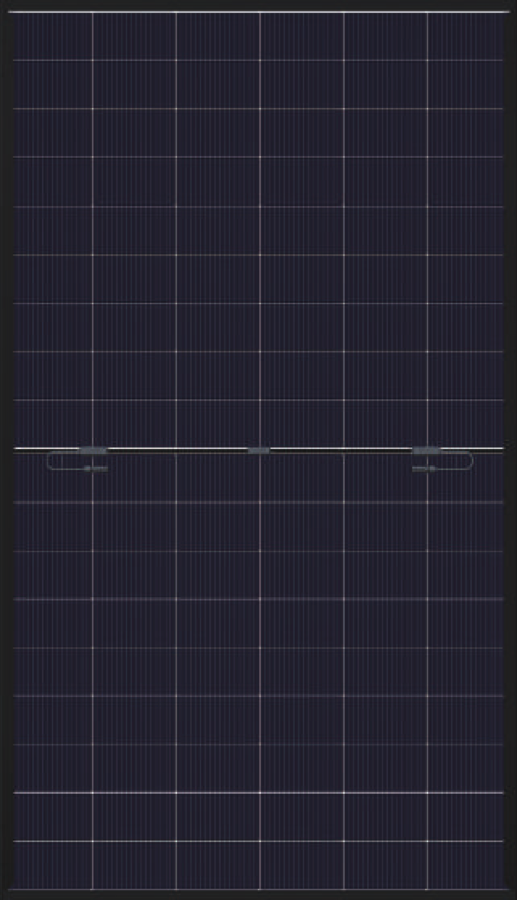Click the center junction box on the divider
This screenshot has height=900, width=517.
[x=259, y=451]
